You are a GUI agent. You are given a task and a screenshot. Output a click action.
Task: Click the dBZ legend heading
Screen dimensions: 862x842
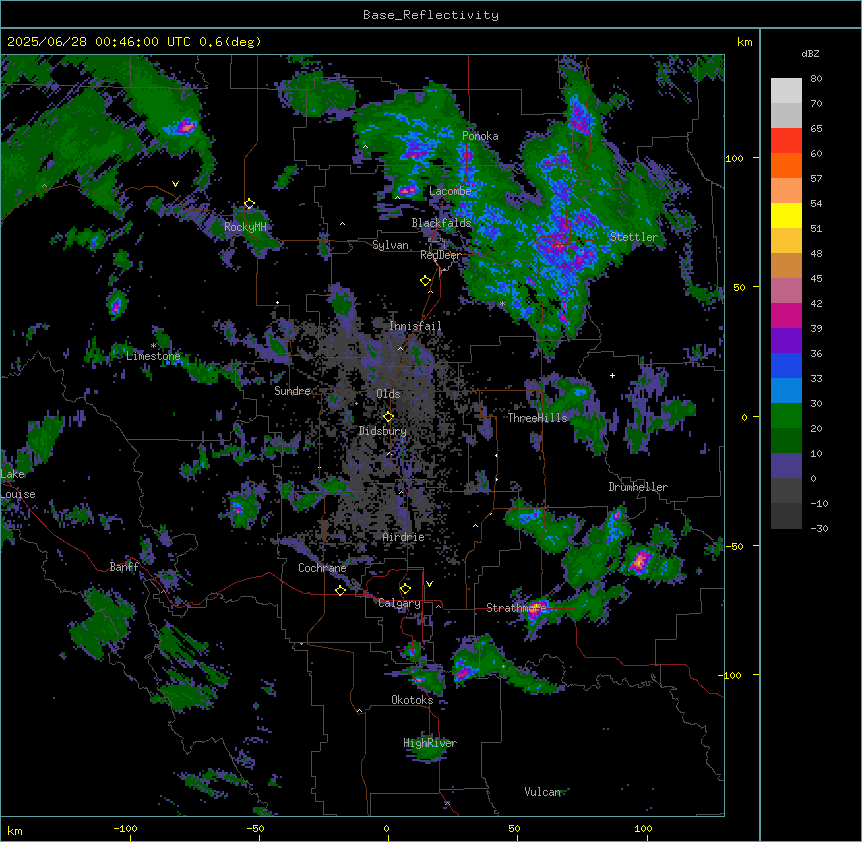810,54
